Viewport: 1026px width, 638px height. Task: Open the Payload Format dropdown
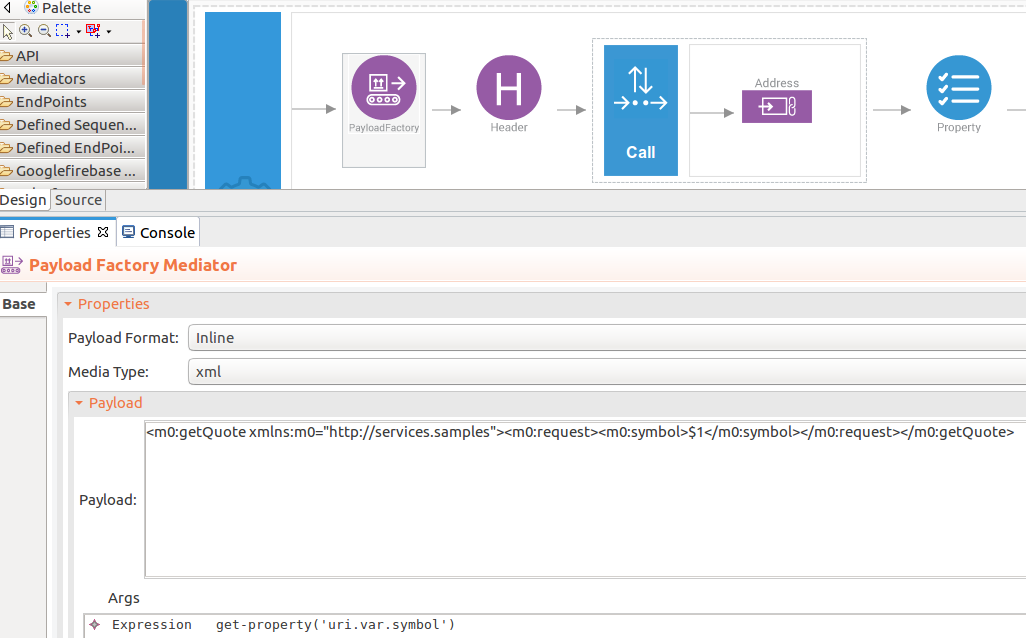tap(607, 338)
